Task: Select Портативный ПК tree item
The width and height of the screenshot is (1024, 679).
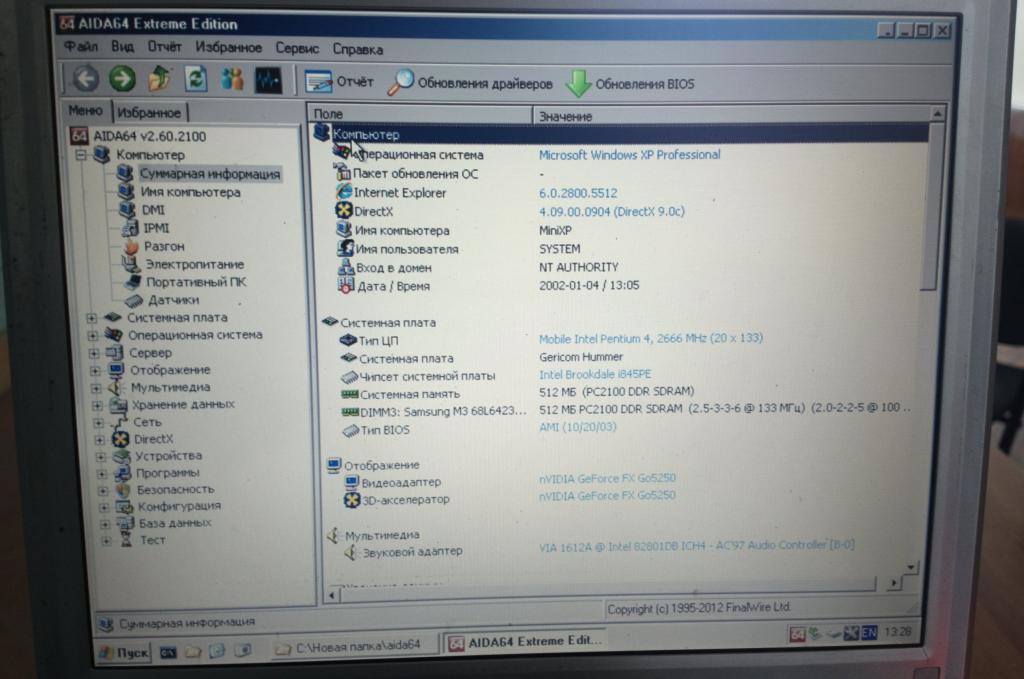Action: pos(196,281)
